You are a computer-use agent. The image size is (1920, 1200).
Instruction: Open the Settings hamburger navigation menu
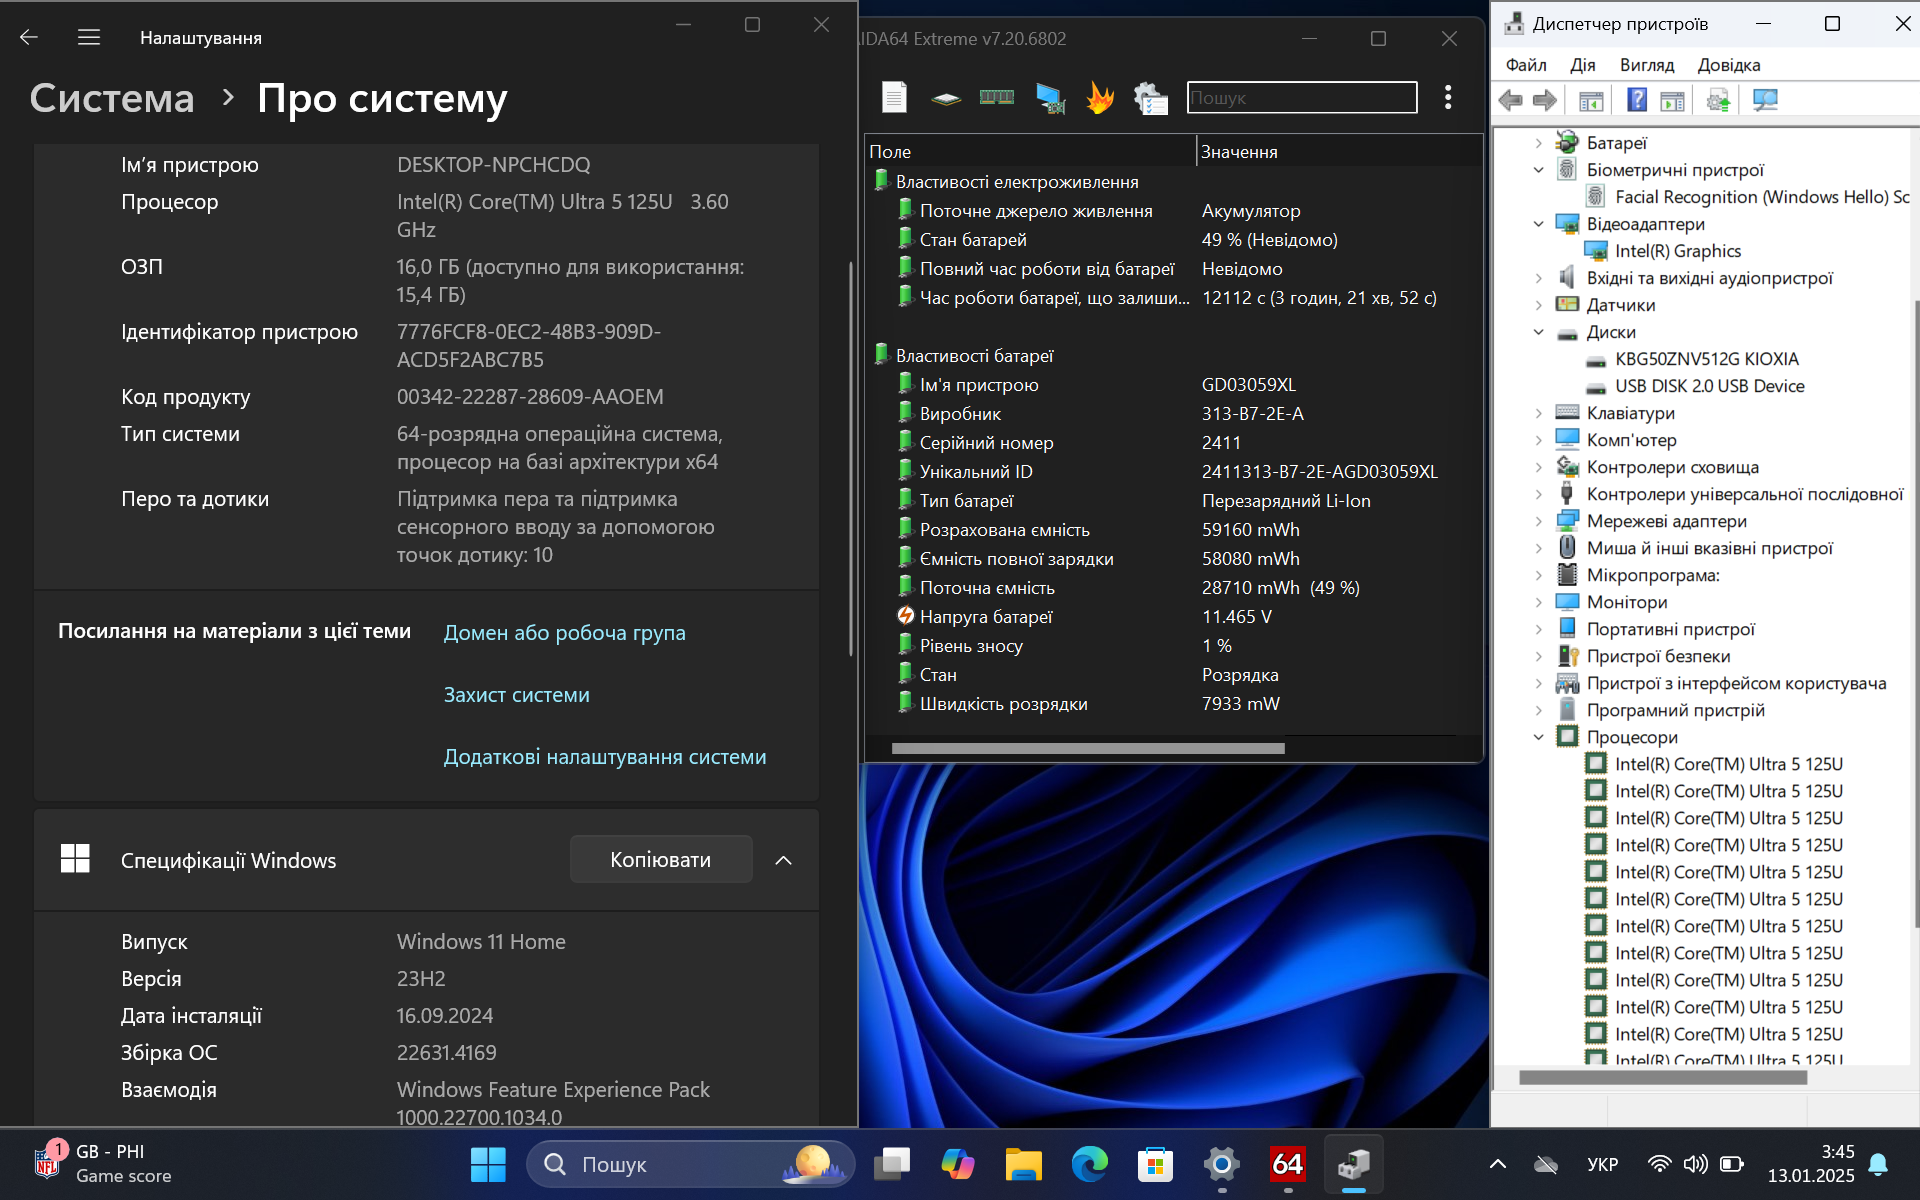point(89,37)
